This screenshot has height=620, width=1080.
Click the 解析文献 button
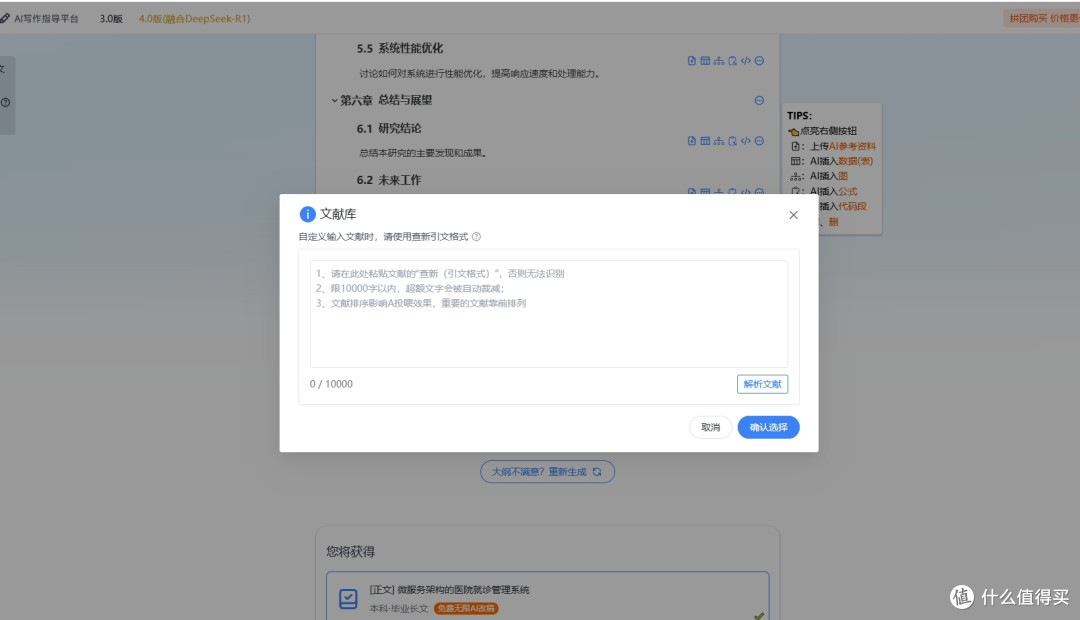tap(762, 384)
